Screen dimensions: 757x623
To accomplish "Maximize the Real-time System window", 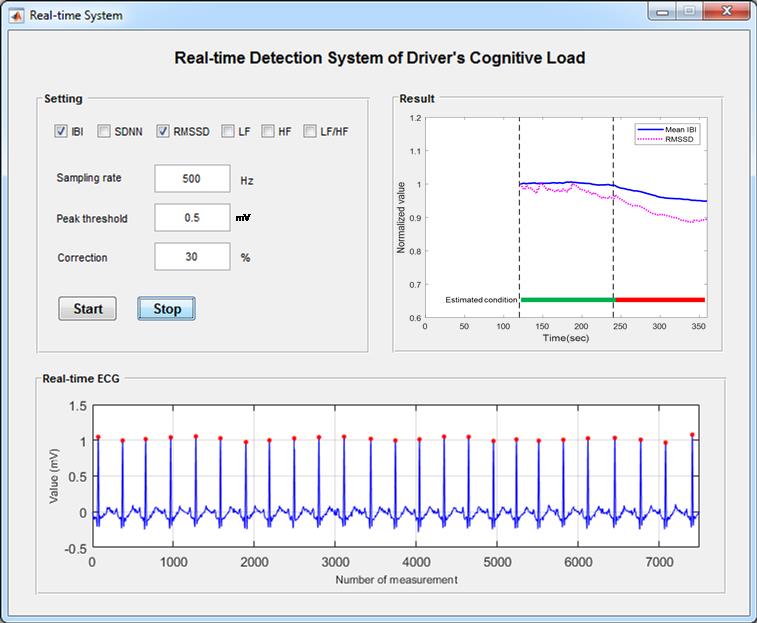I will point(689,12).
